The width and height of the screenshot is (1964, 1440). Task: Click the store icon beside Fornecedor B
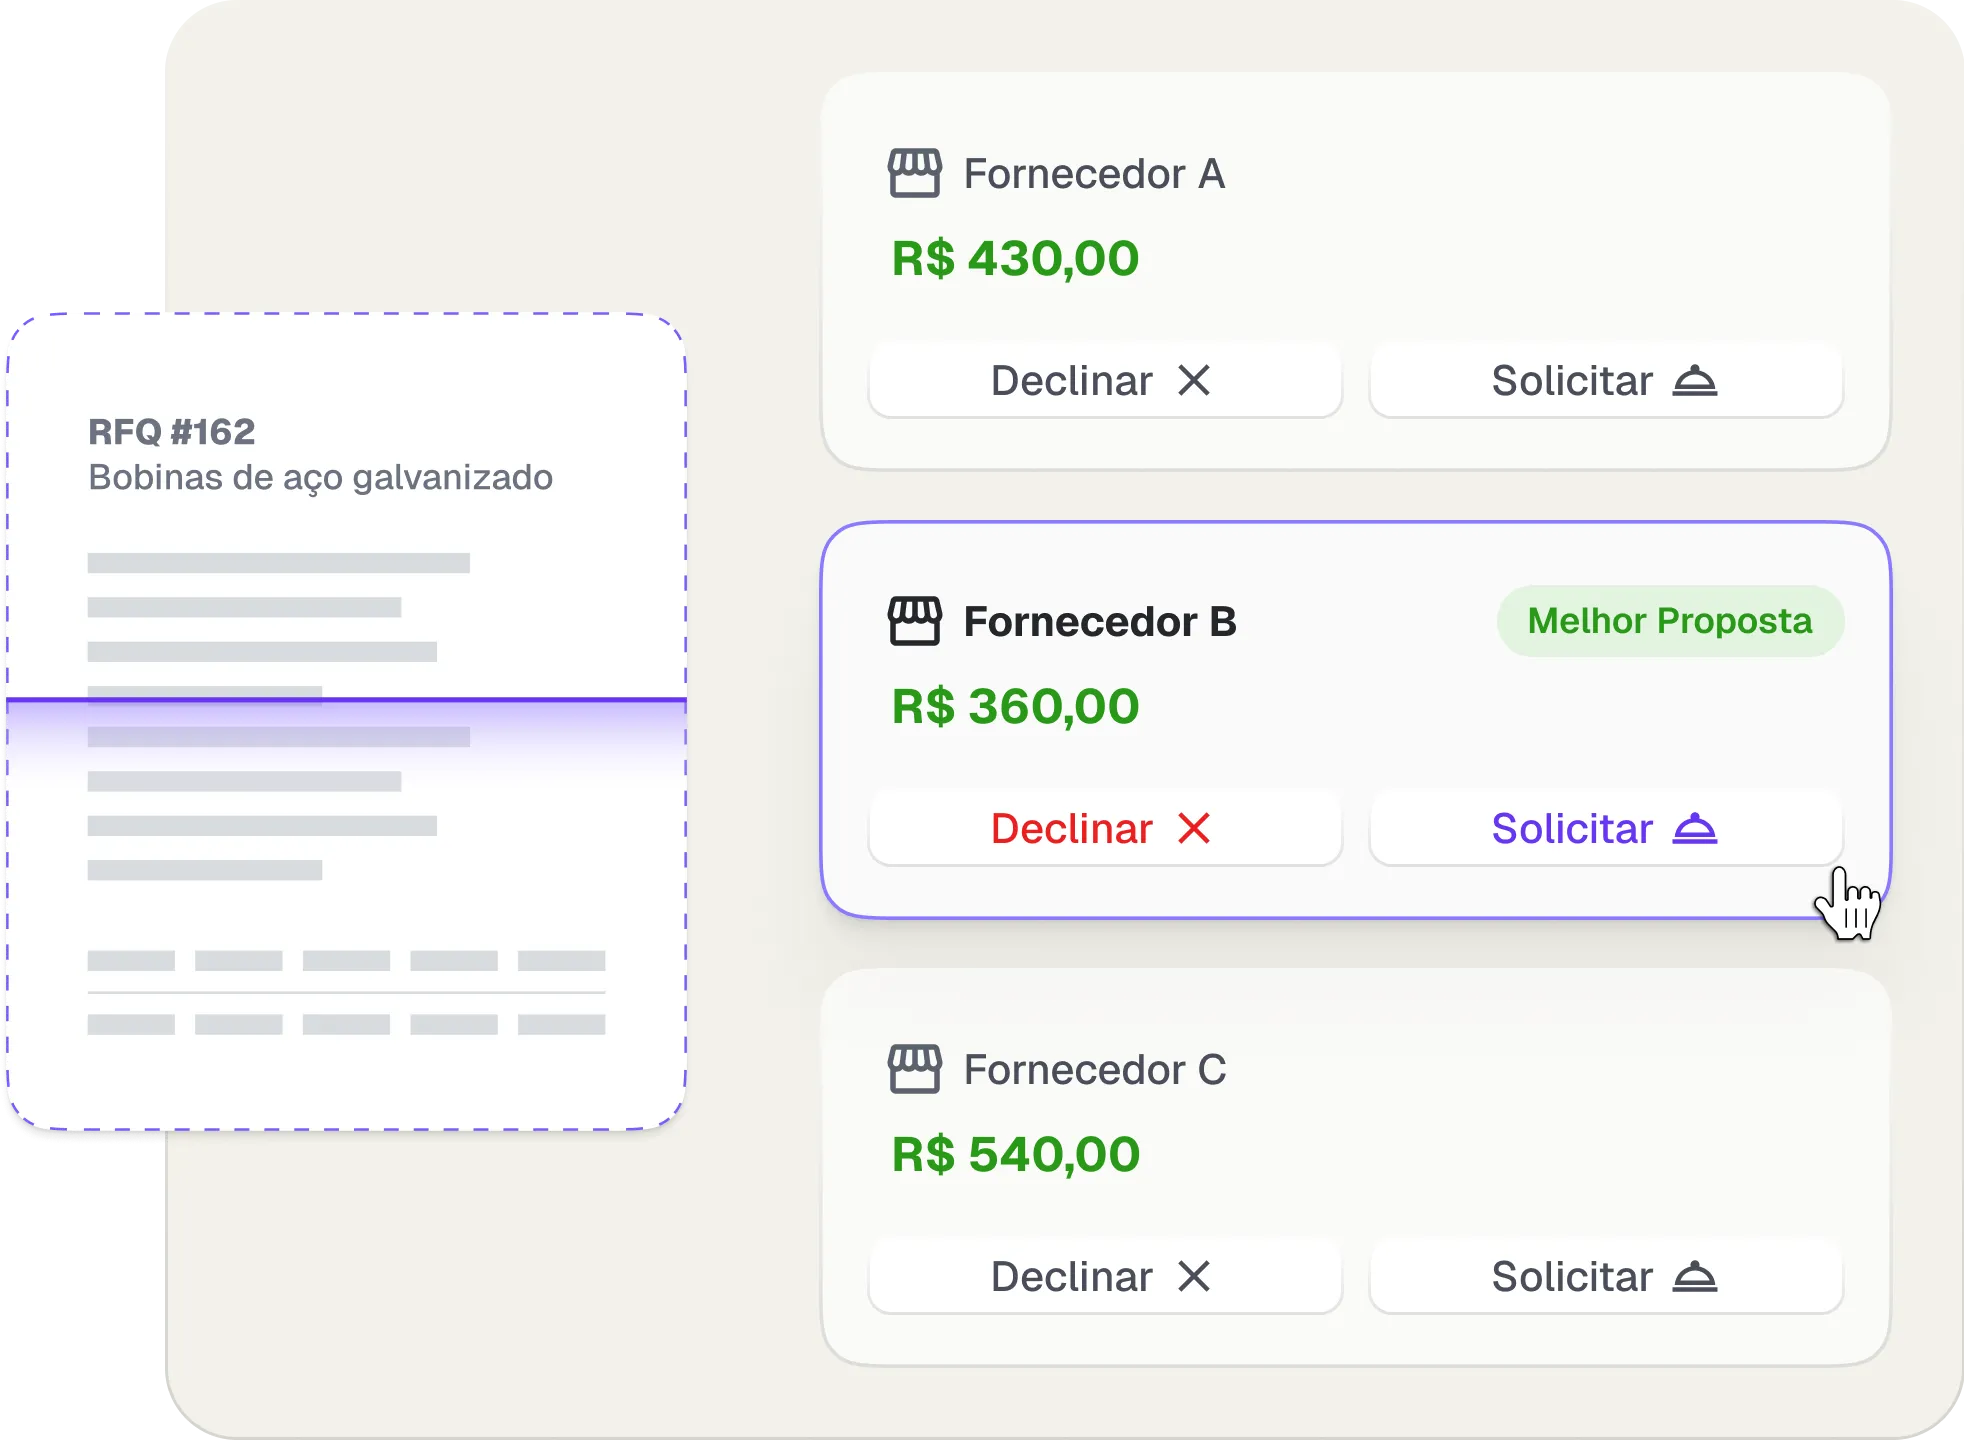tap(914, 622)
